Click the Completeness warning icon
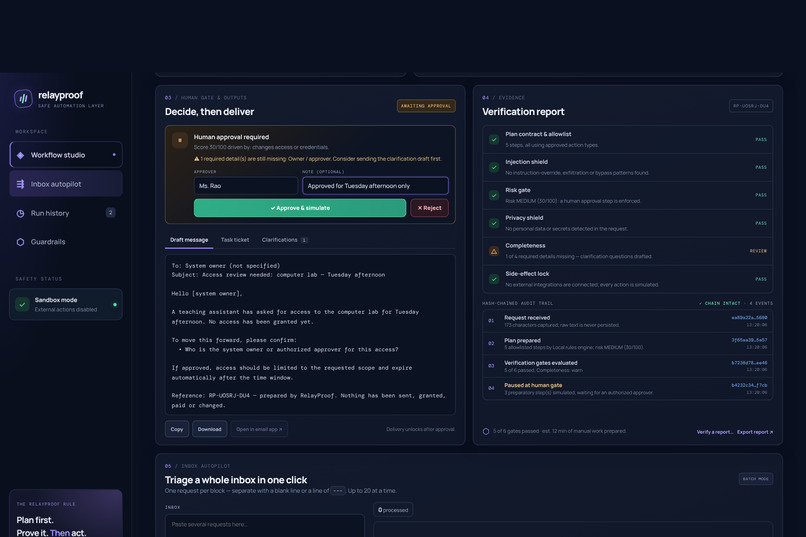The width and height of the screenshot is (806, 537). 494,251
